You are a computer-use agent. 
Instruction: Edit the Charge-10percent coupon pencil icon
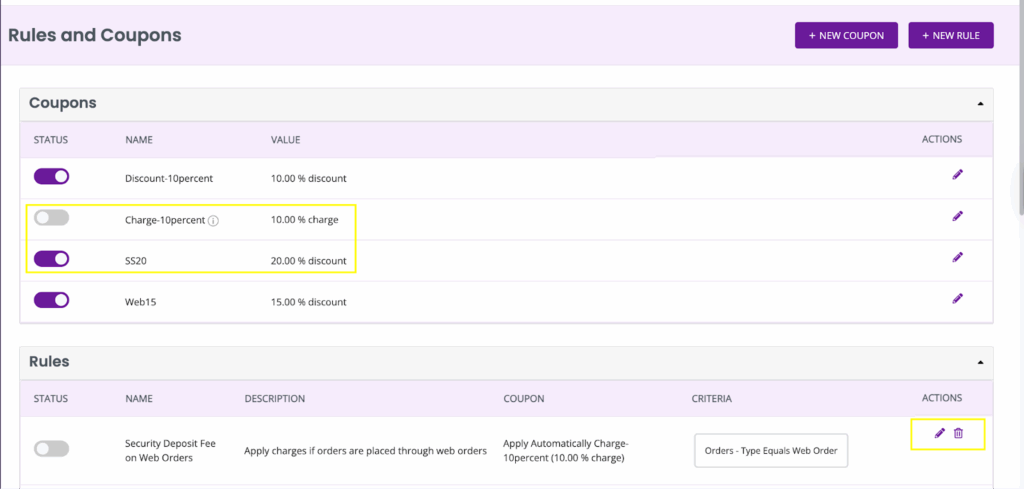pyautogui.click(x=957, y=216)
